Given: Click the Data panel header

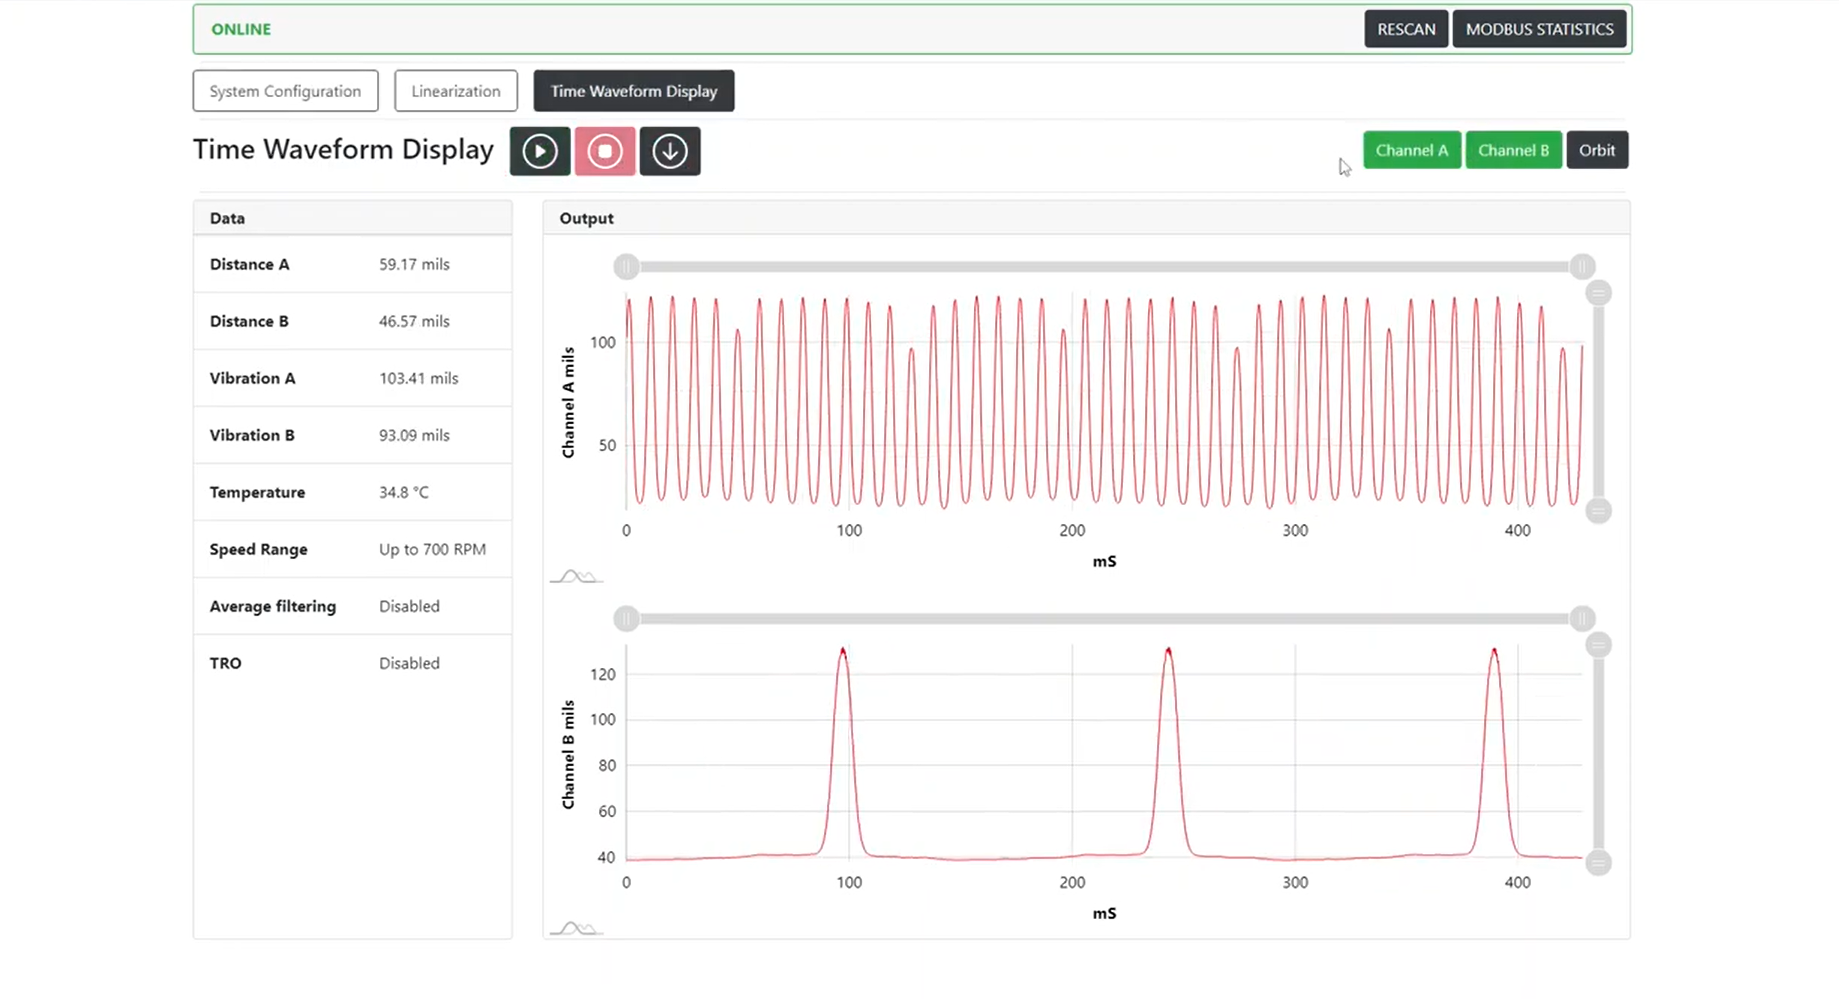Looking at the screenshot, I should tap(353, 218).
